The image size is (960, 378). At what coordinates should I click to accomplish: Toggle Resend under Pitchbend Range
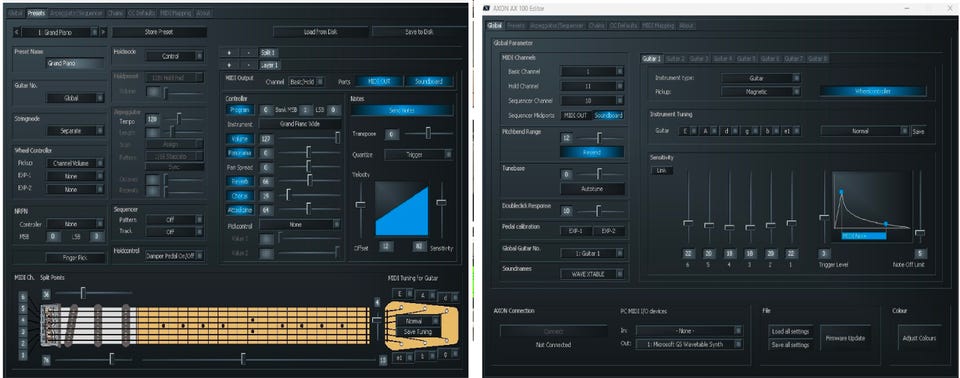click(x=593, y=153)
